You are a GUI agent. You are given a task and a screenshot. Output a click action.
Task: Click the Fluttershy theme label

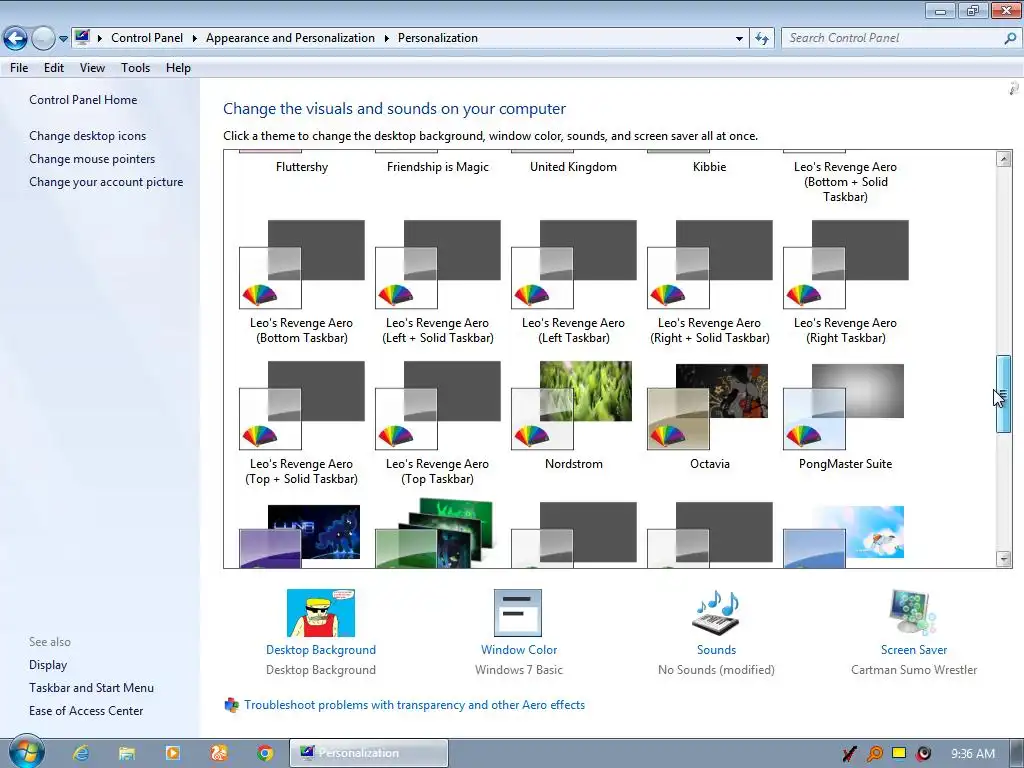point(302,167)
